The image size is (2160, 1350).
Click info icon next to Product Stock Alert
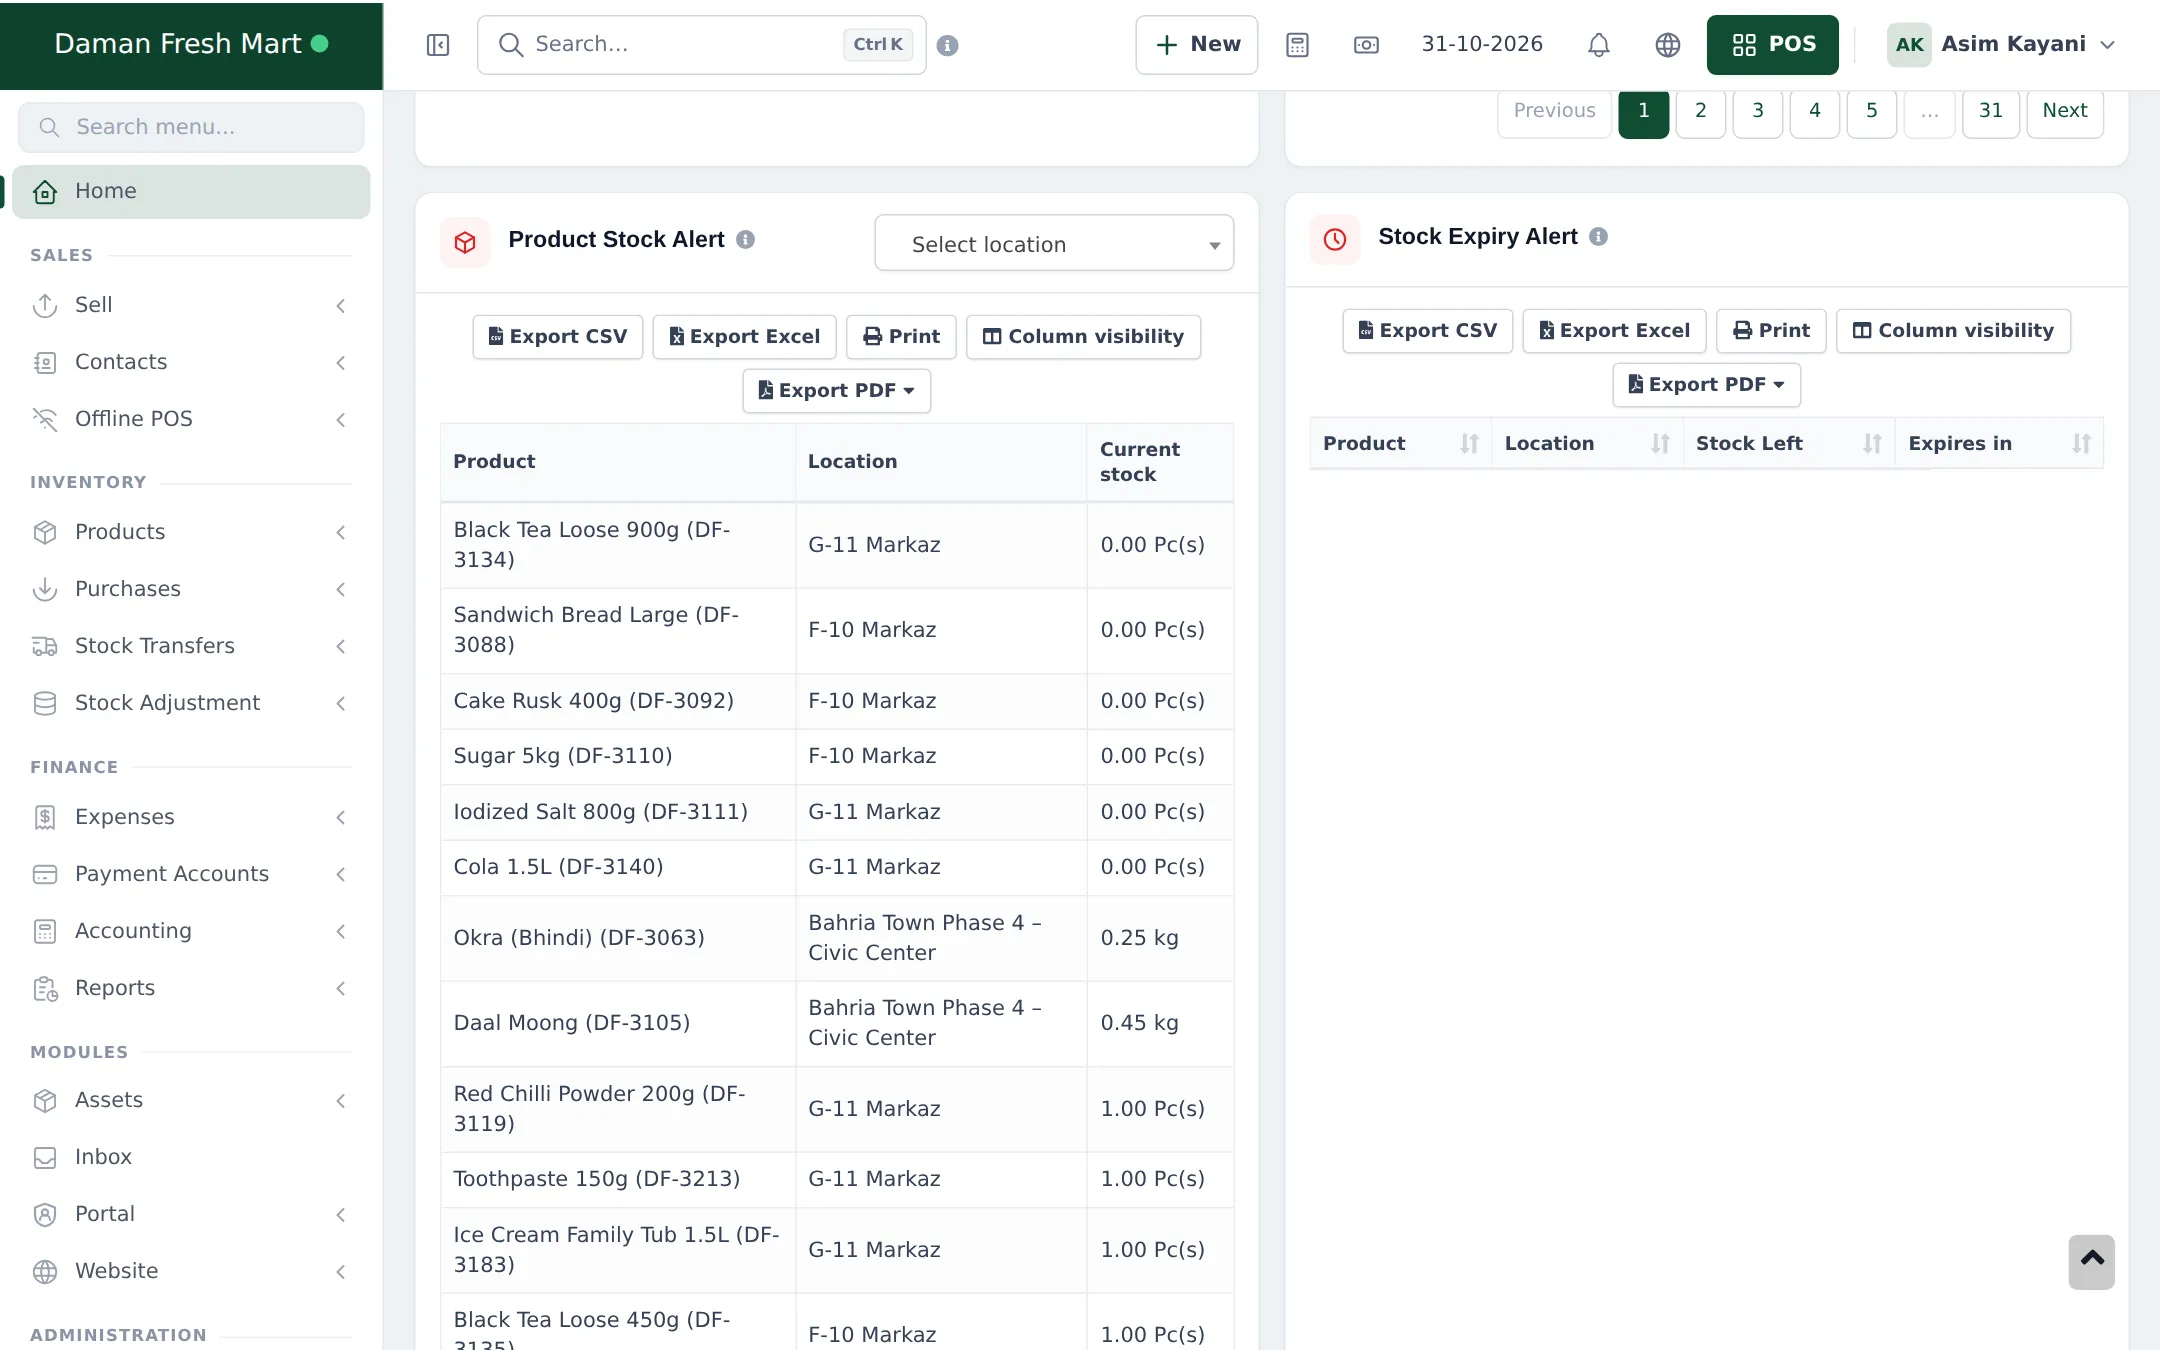[745, 240]
